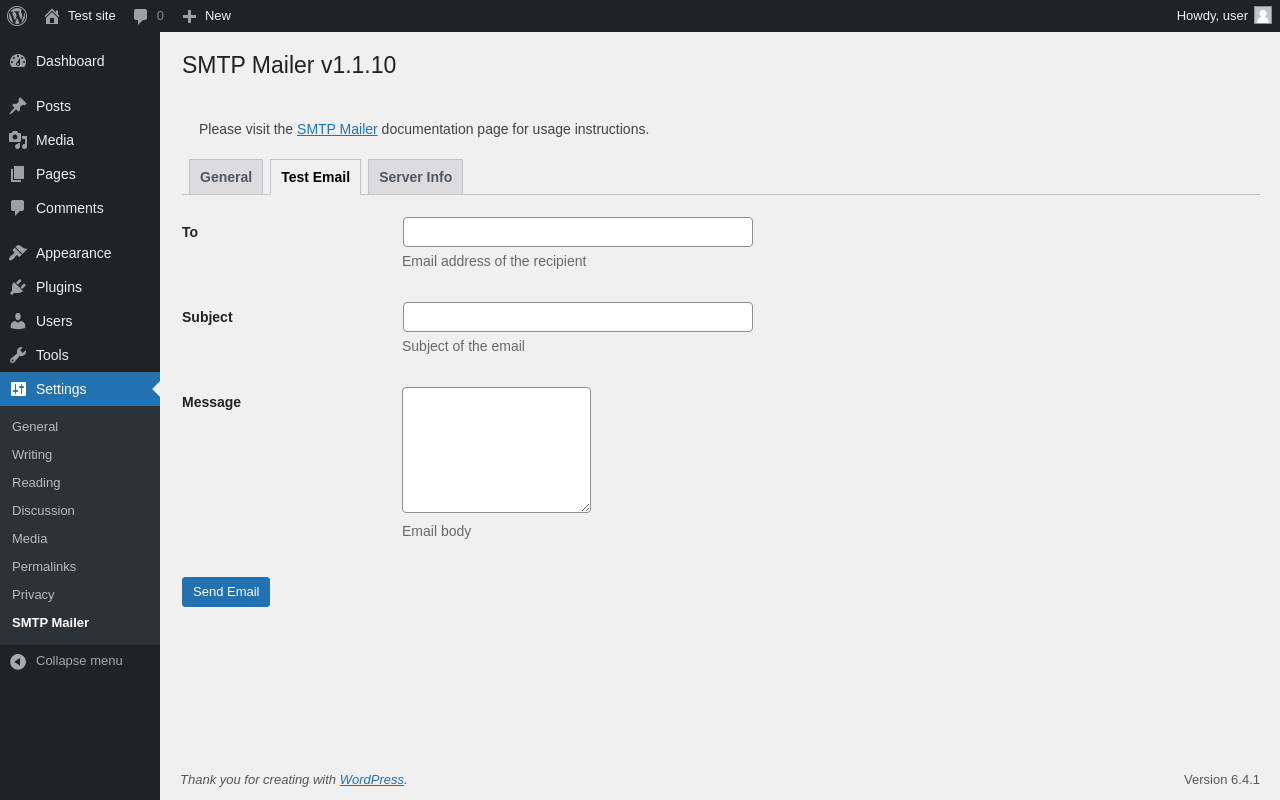Follow the SMTP Mailer documentation link

337,129
